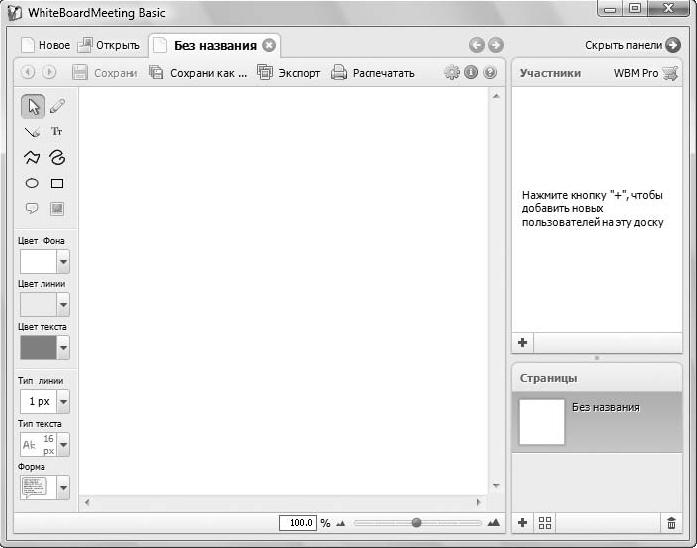This screenshot has width=697, height=548.
Task: Switch to the Без названия tab
Action: [214, 45]
